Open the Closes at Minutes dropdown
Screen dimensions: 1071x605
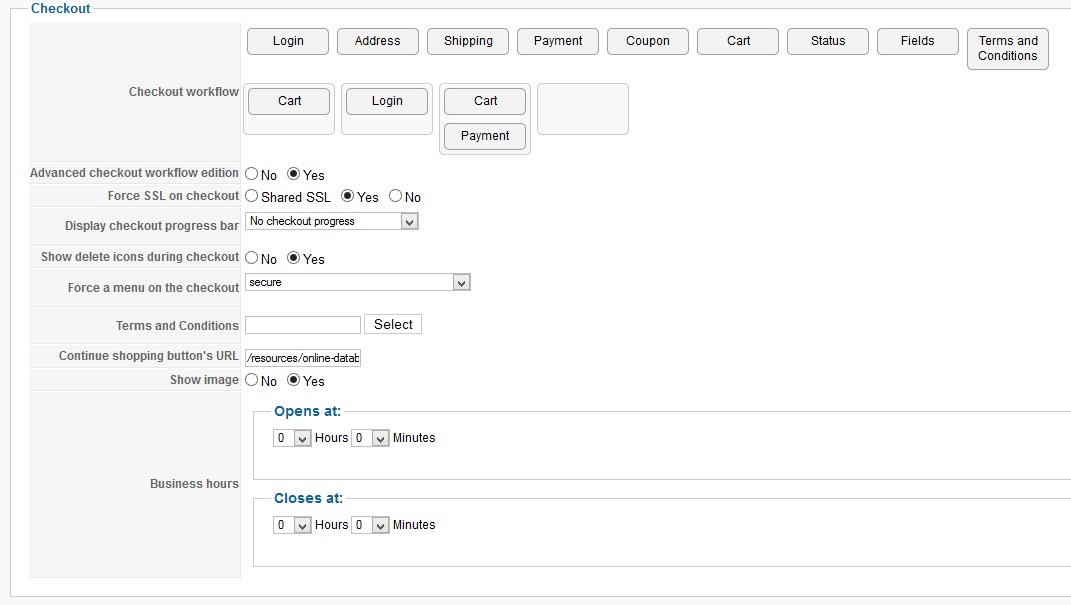370,525
